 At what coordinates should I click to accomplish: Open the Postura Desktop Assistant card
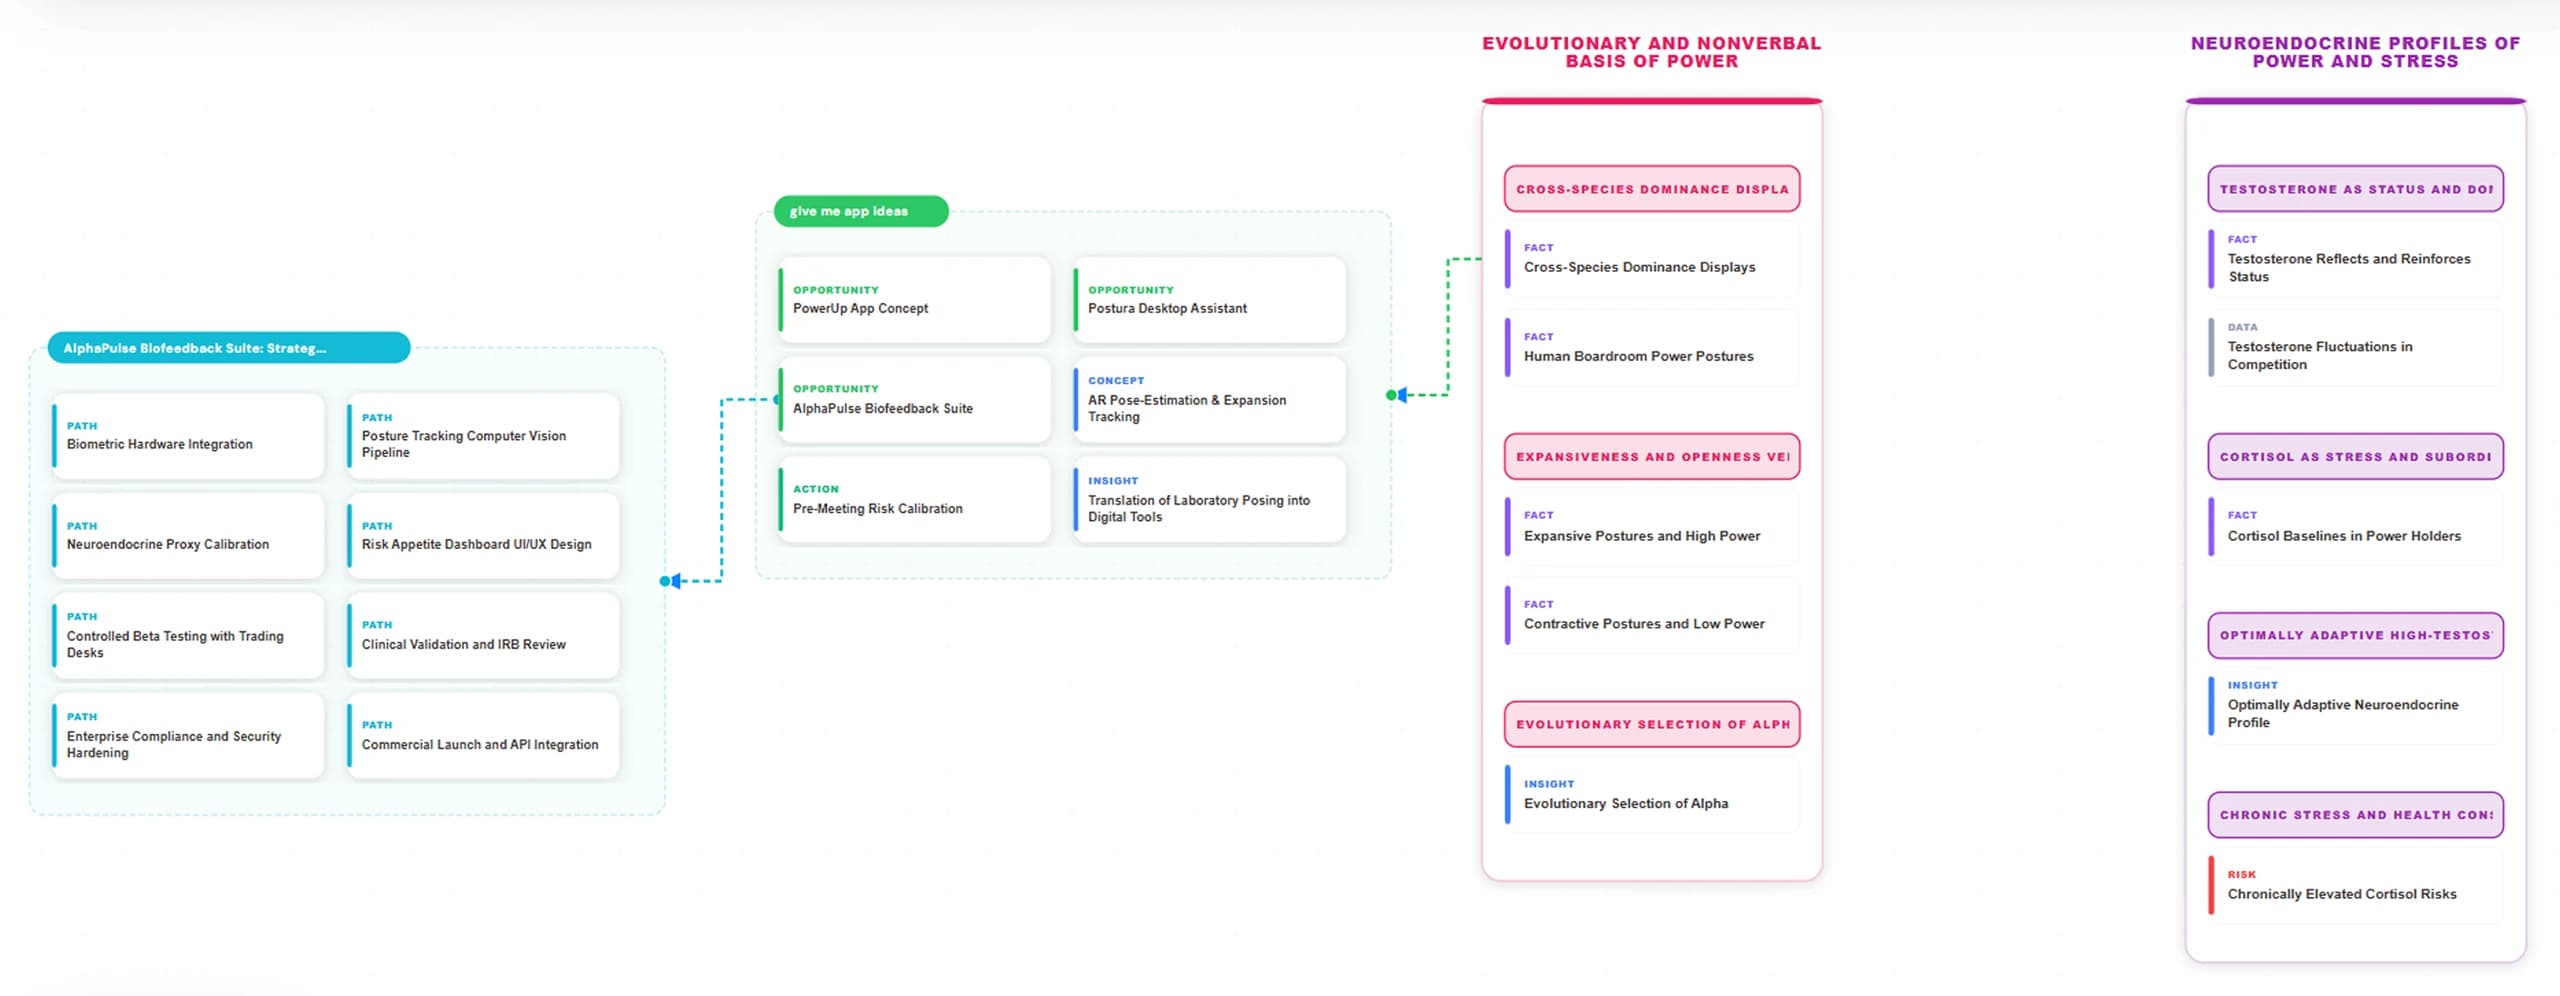pos(1209,300)
